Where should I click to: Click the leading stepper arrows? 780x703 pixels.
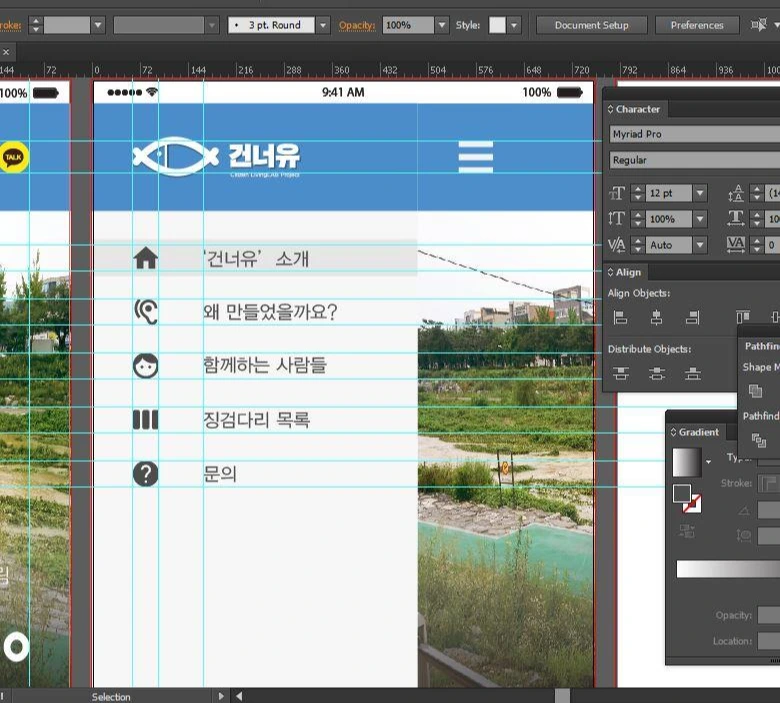point(757,193)
